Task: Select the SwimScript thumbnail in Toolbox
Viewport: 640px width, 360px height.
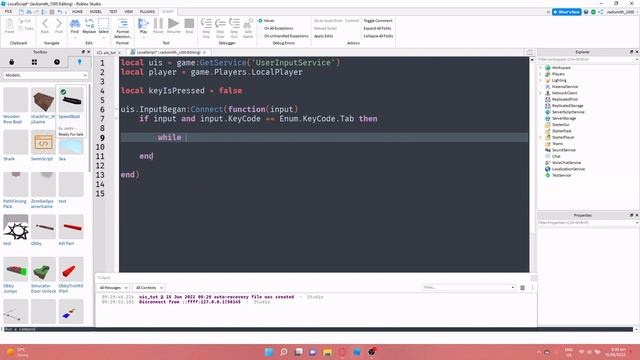Action: point(43,142)
